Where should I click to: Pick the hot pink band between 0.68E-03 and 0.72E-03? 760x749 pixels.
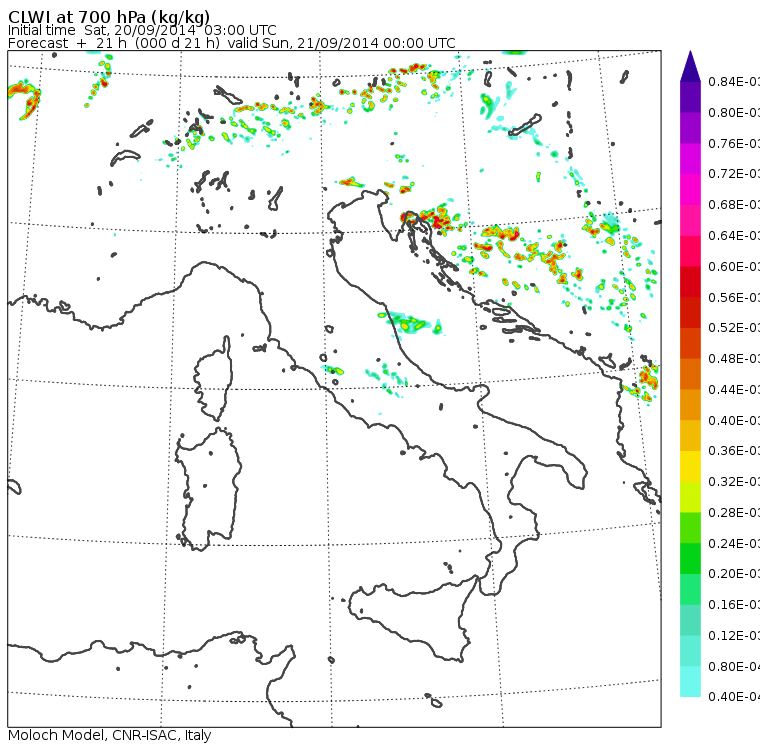pos(690,190)
